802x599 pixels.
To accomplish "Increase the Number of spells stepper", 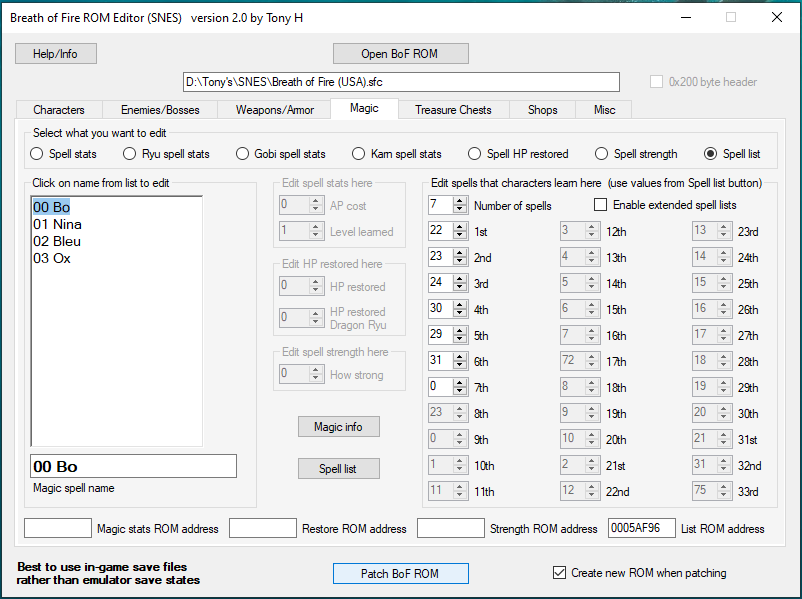I will pos(460,200).
